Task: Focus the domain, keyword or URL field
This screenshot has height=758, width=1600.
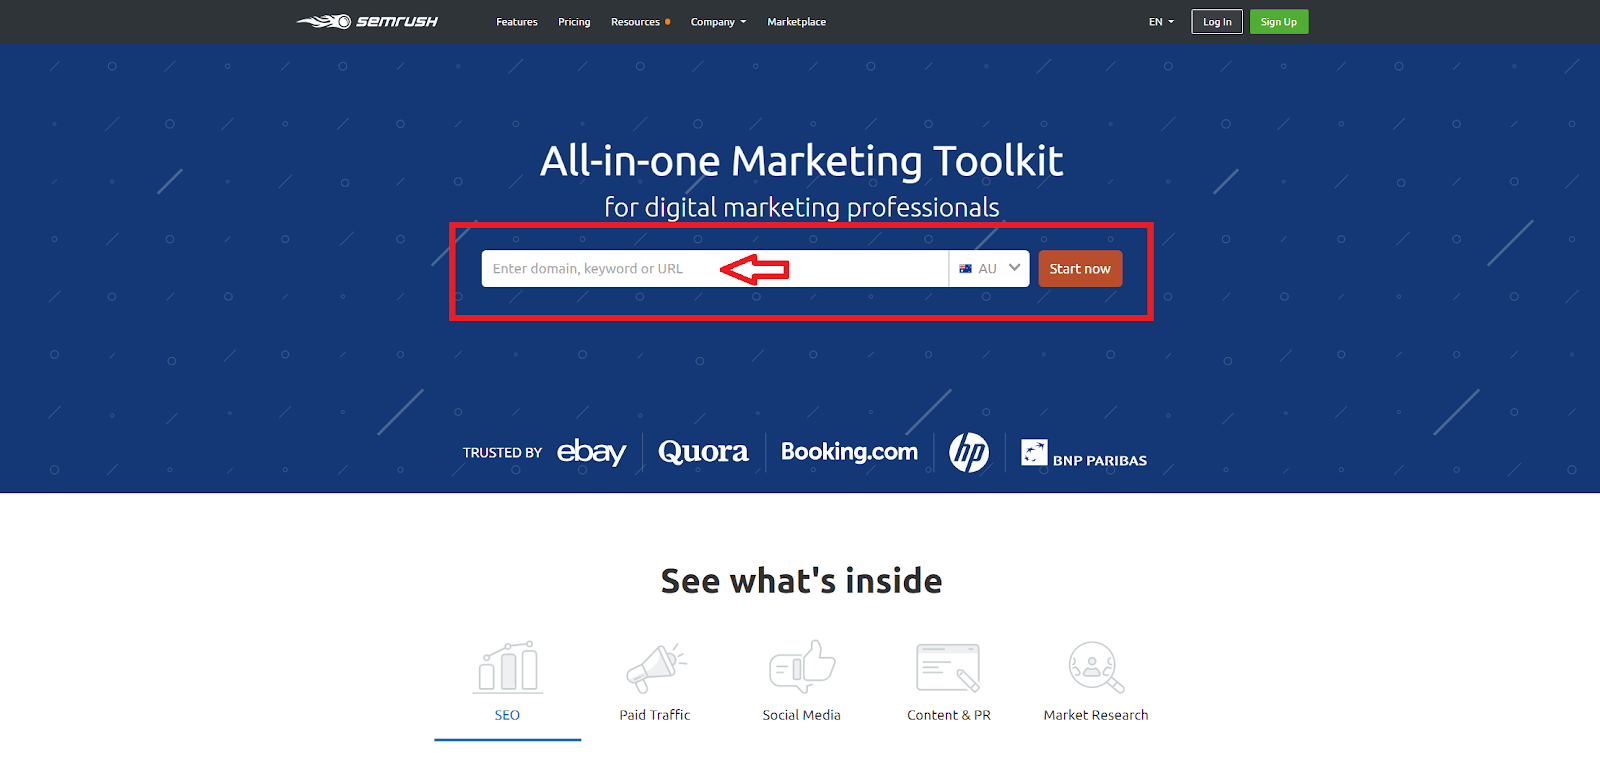Action: click(x=715, y=269)
